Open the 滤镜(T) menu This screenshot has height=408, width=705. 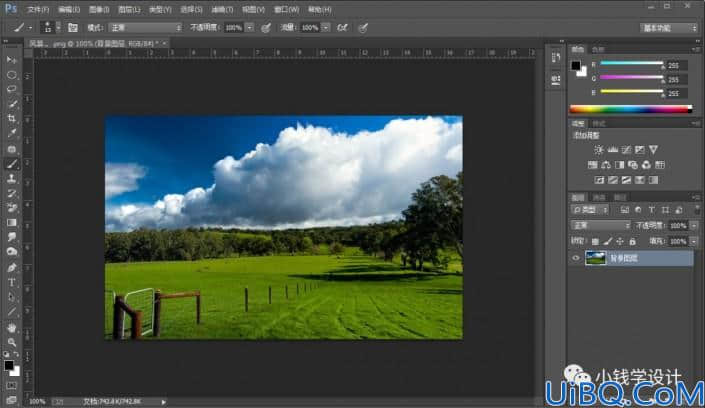(222, 9)
